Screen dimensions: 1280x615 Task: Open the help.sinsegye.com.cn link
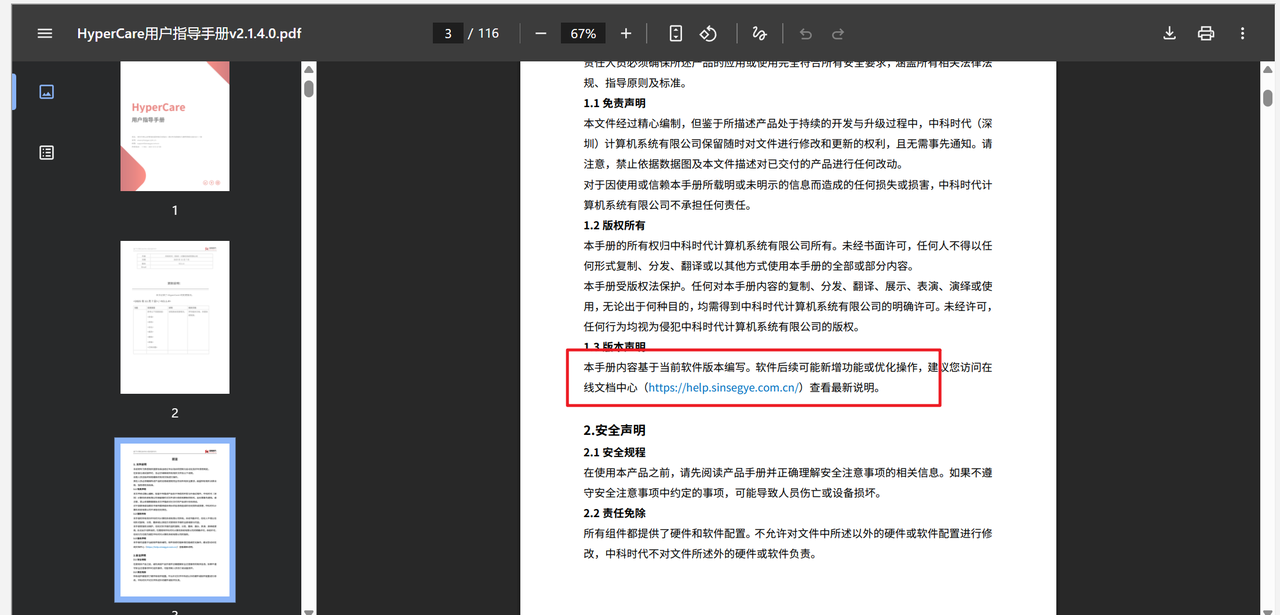tap(724, 388)
